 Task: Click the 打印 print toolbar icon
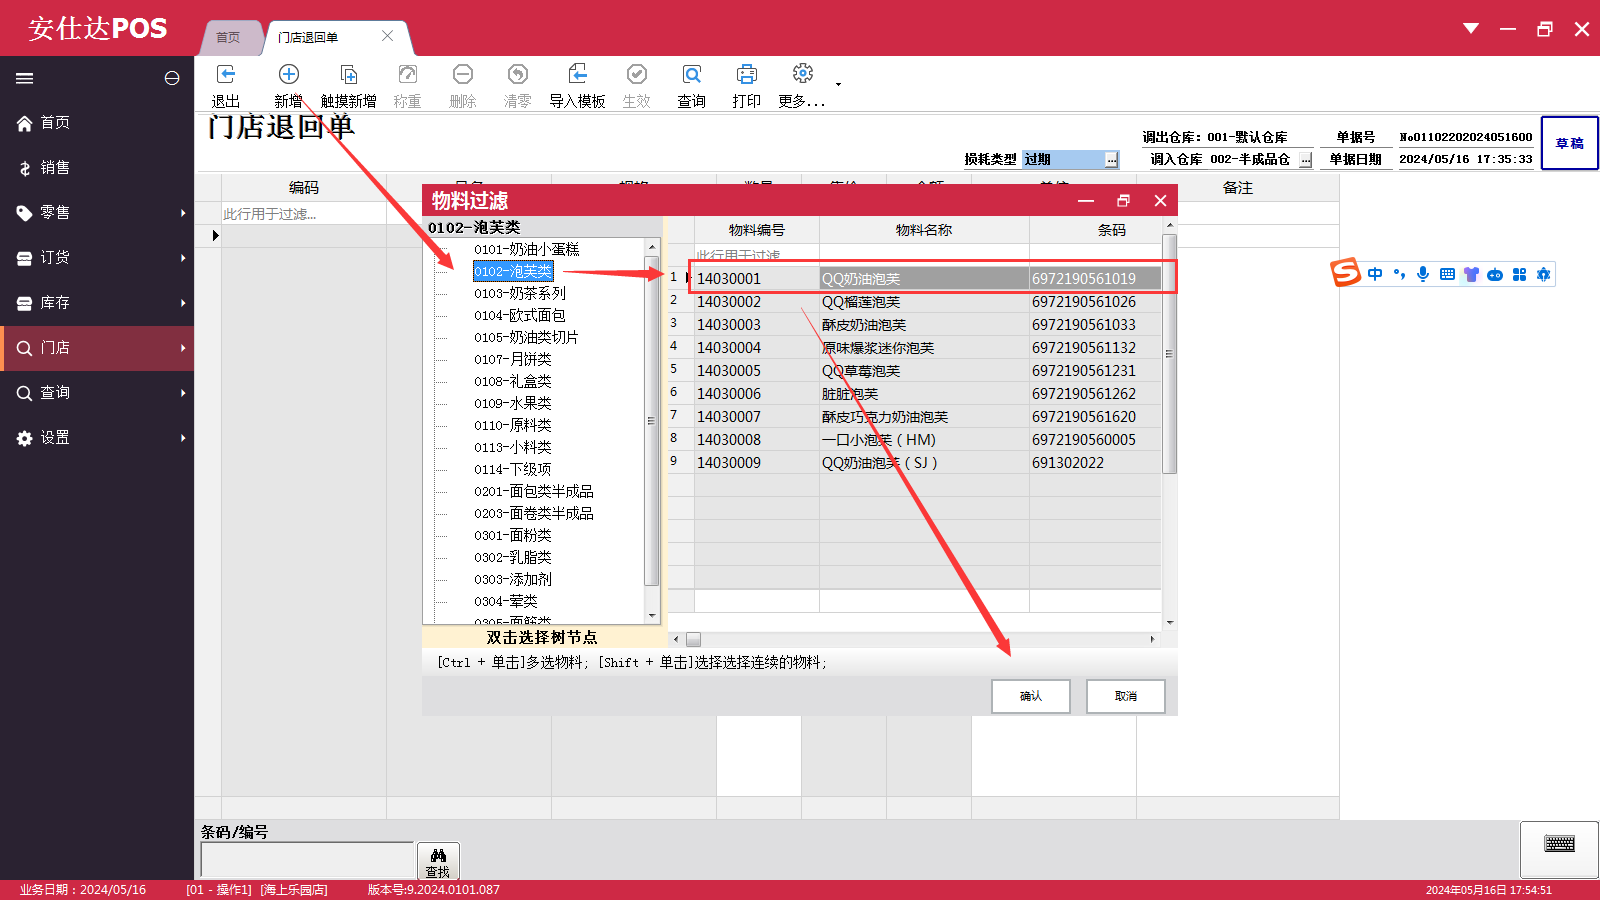click(747, 74)
